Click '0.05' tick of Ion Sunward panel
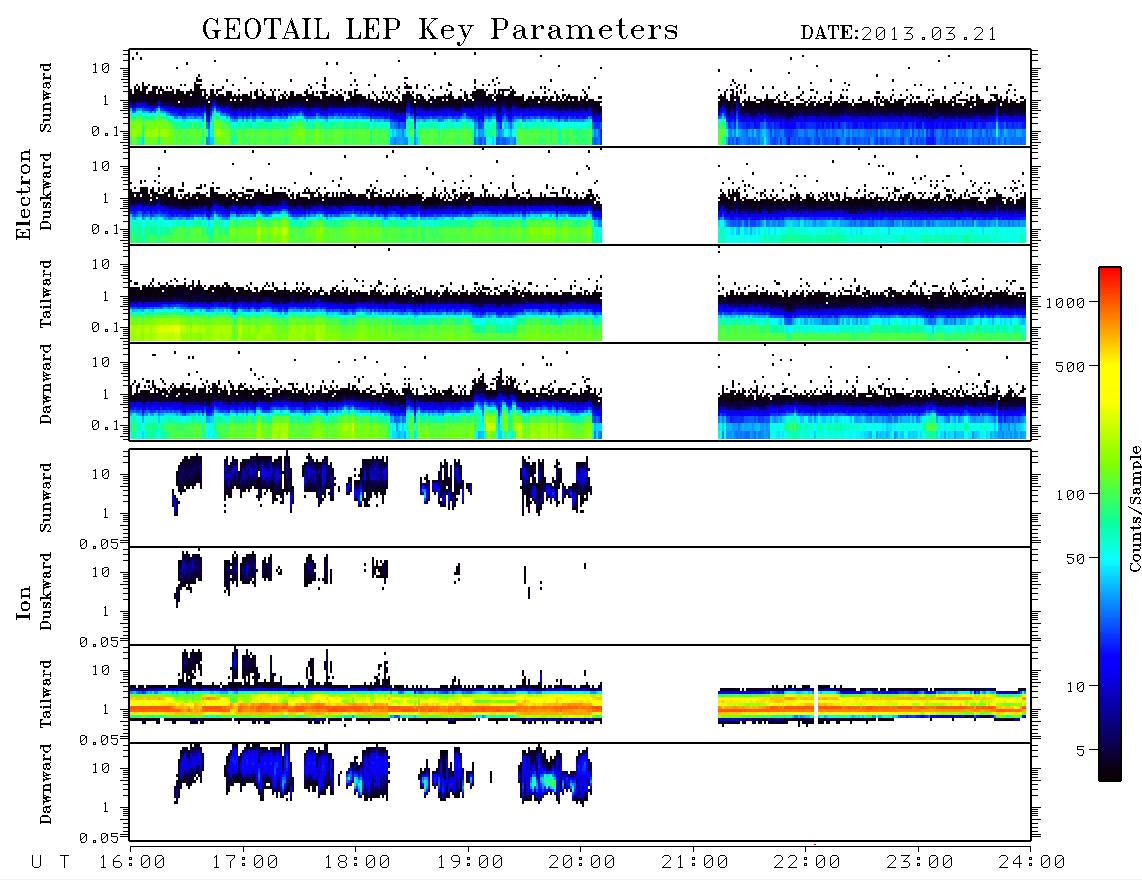The height and width of the screenshot is (880, 1142). [x=99, y=543]
